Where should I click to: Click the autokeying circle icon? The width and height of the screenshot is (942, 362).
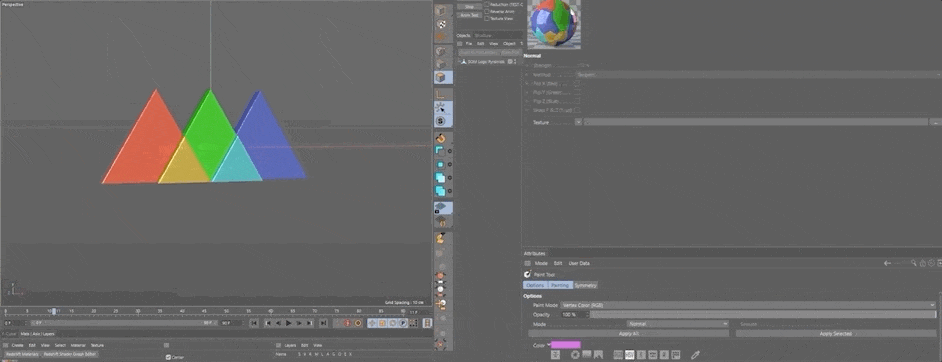(x=358, y=323)
